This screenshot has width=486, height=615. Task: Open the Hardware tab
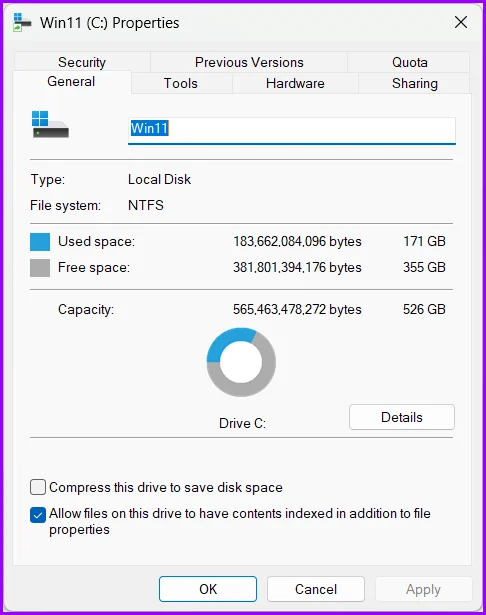pos(295,83)
